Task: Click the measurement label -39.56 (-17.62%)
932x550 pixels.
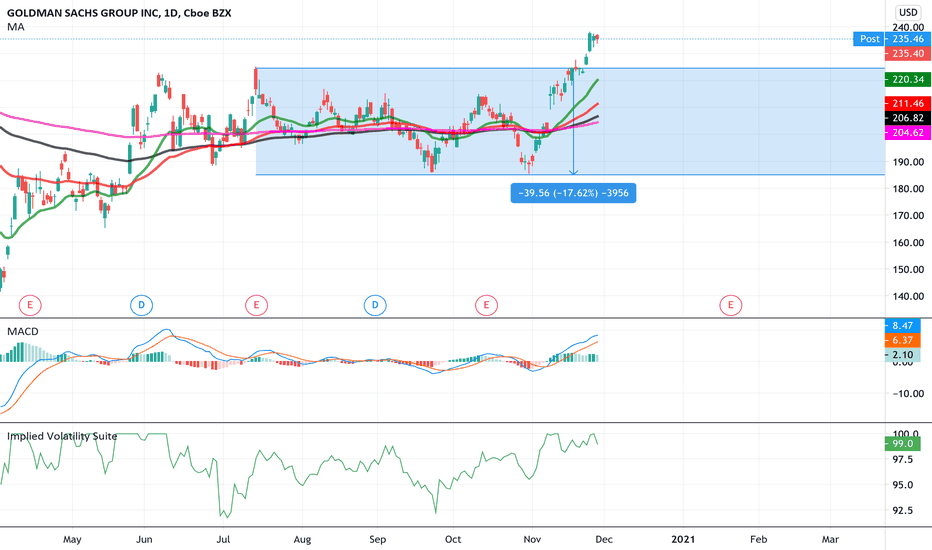Action: (573, 193)
